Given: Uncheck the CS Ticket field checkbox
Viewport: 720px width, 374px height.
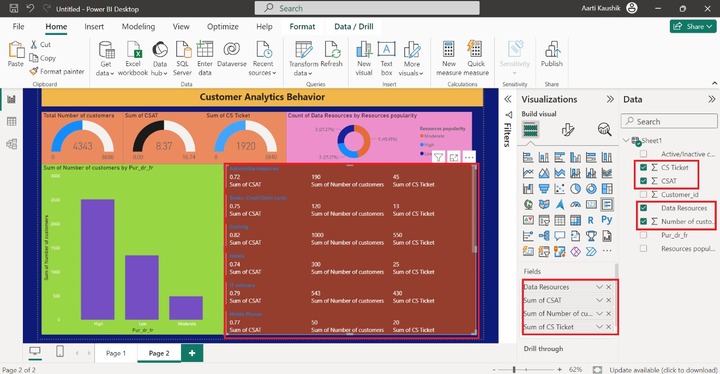Looking at the screenshot, I should coord(643,167).
